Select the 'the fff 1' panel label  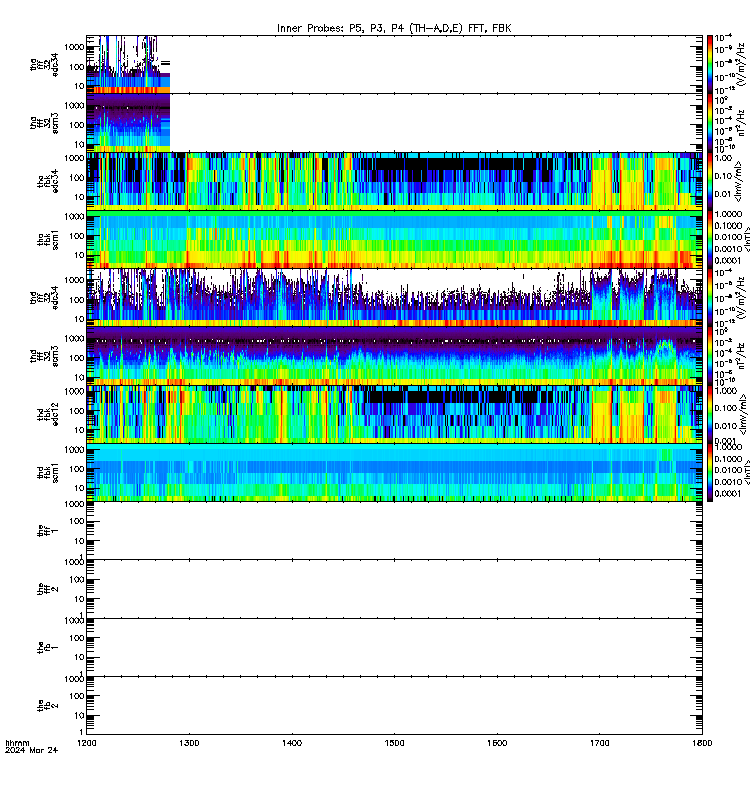tap(48, 531)
